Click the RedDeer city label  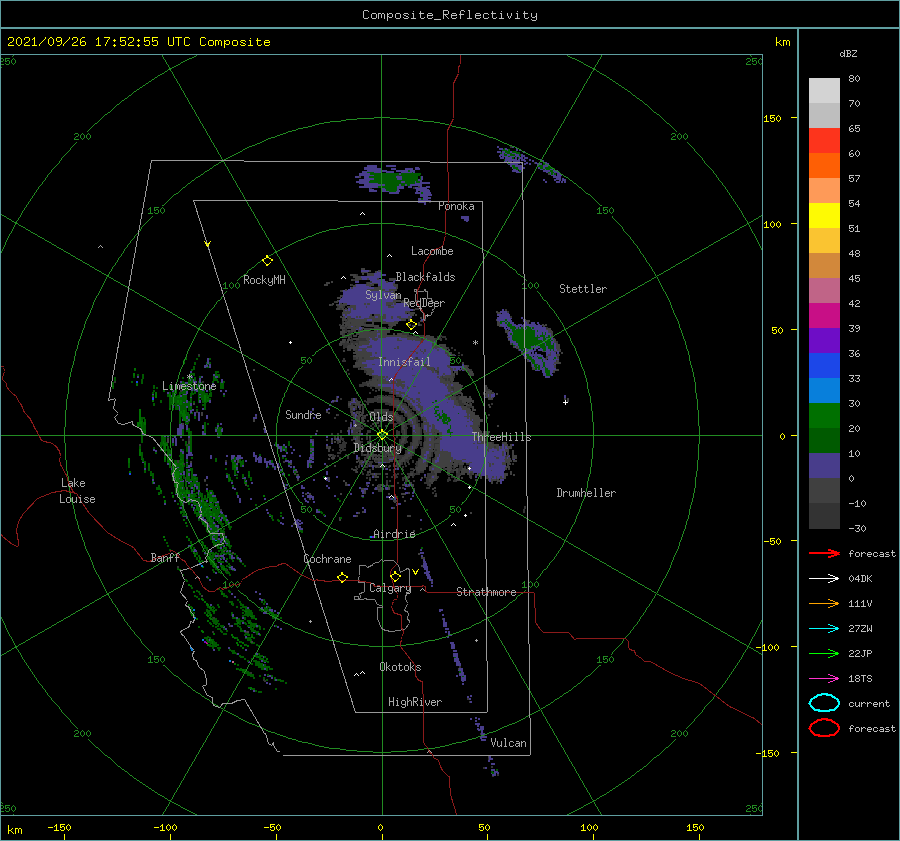tap(424, 303)
